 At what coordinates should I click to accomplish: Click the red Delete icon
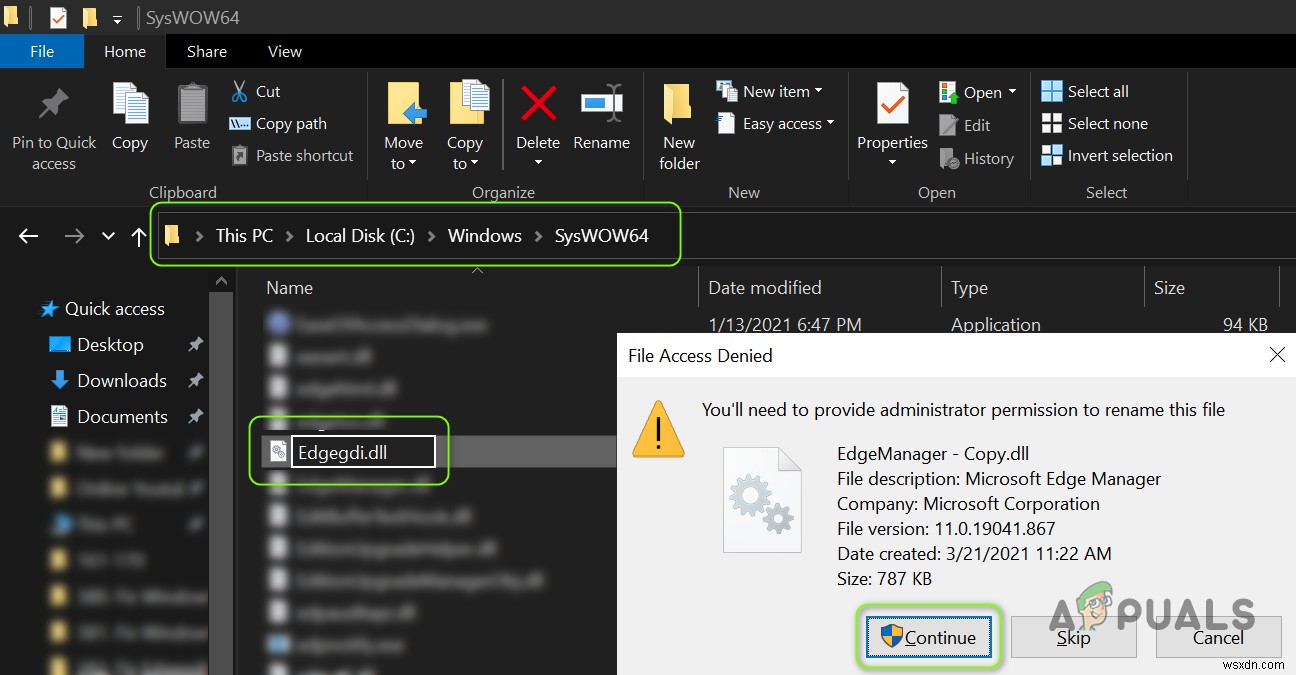(538, 105)
